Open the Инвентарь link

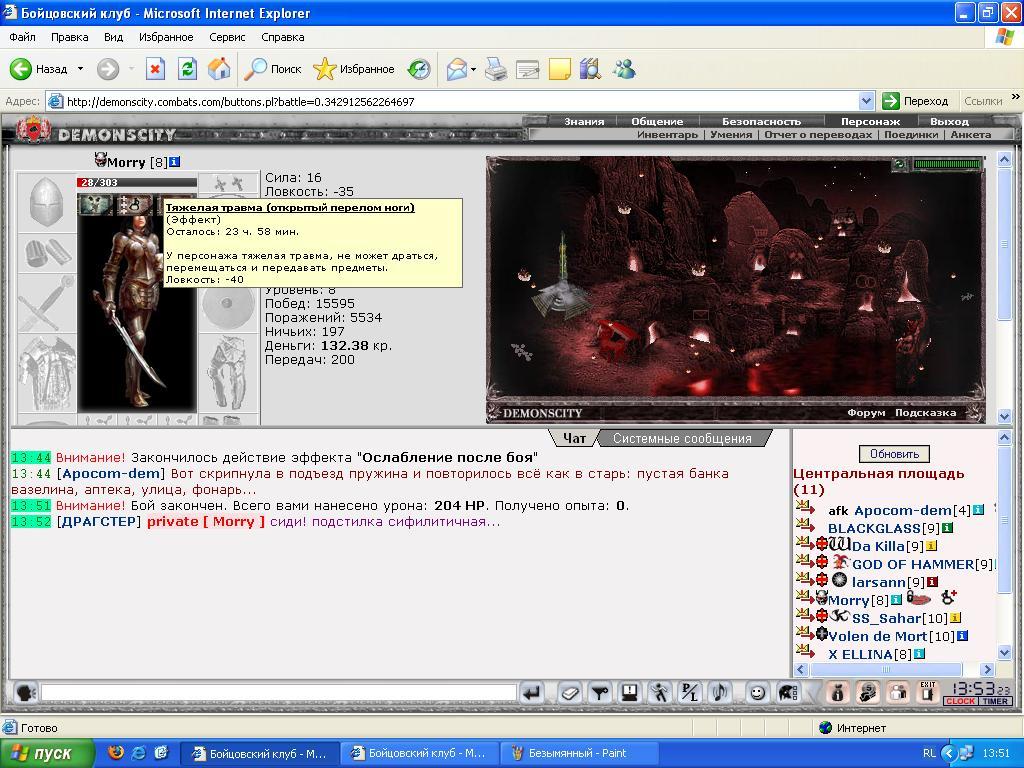(x=667, y=135)
